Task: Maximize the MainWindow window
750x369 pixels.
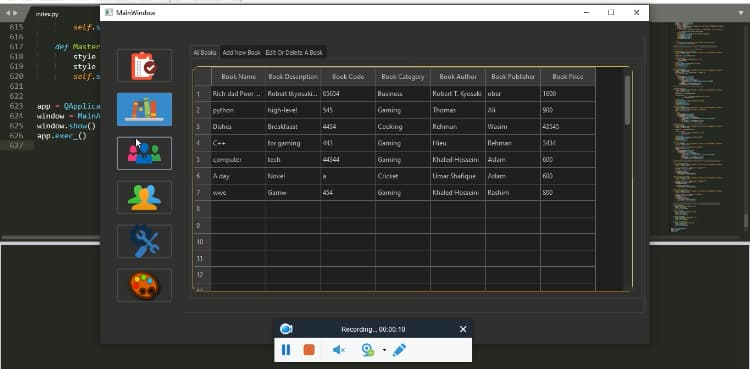Action: click(611, 12)
